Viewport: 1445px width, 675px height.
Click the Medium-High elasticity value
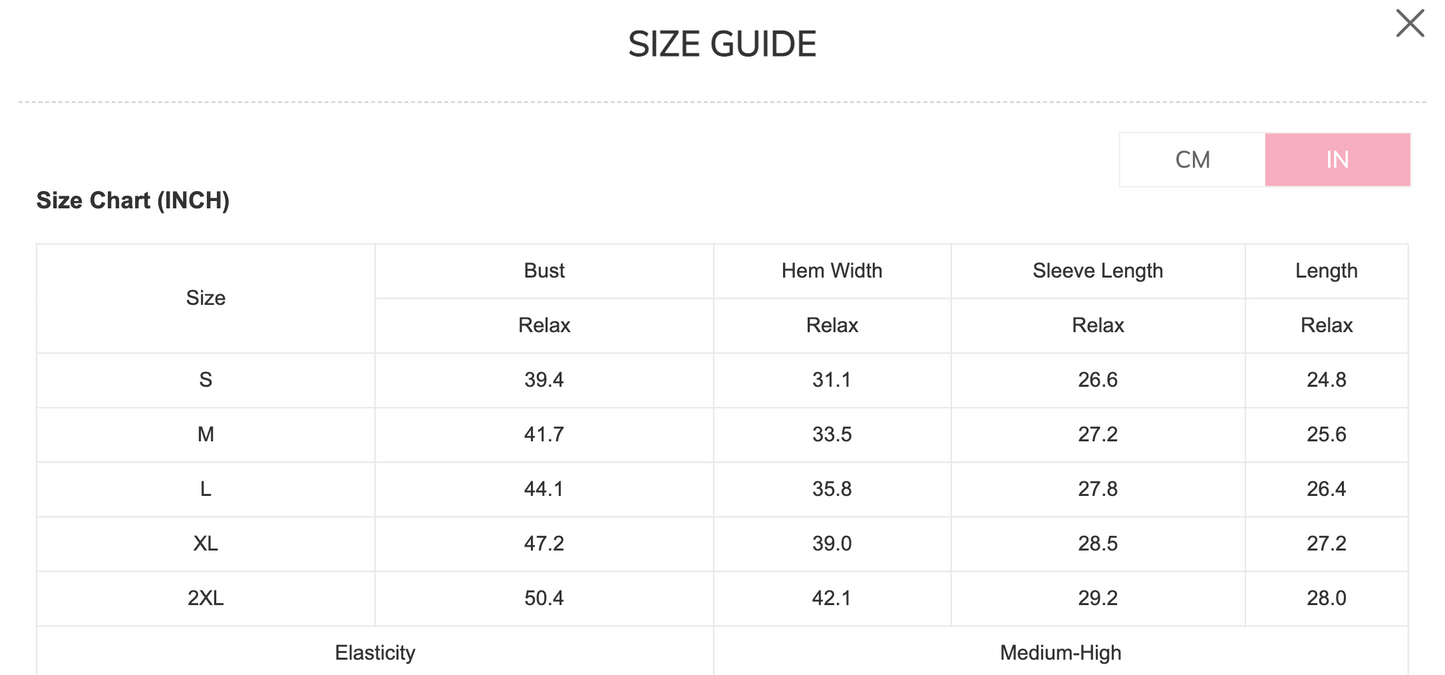pyautogui.click(x=1060, y=653)
